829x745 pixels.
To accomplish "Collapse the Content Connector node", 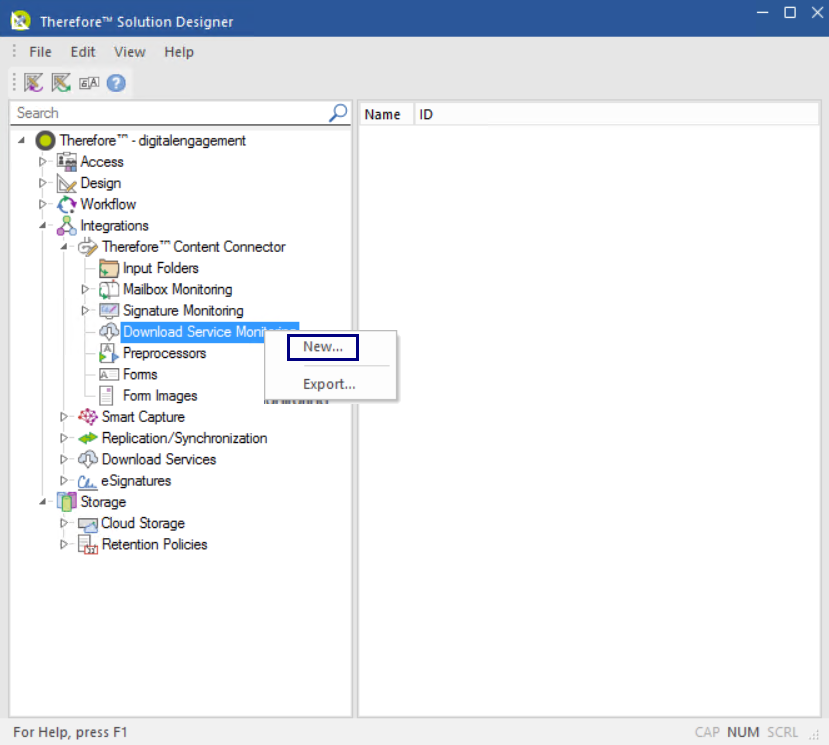I will pyautogui.click(x=63, y=247).
